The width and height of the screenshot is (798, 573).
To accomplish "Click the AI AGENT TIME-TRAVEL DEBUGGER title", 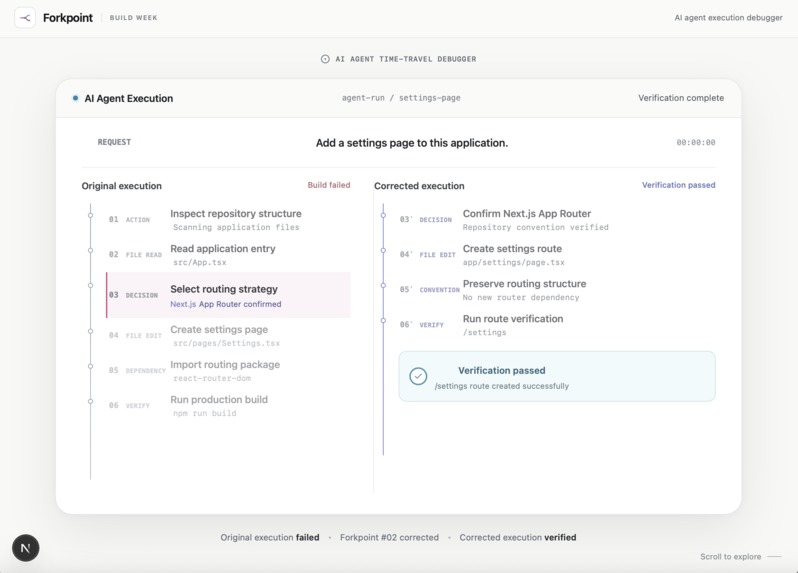I will (406, 59).
